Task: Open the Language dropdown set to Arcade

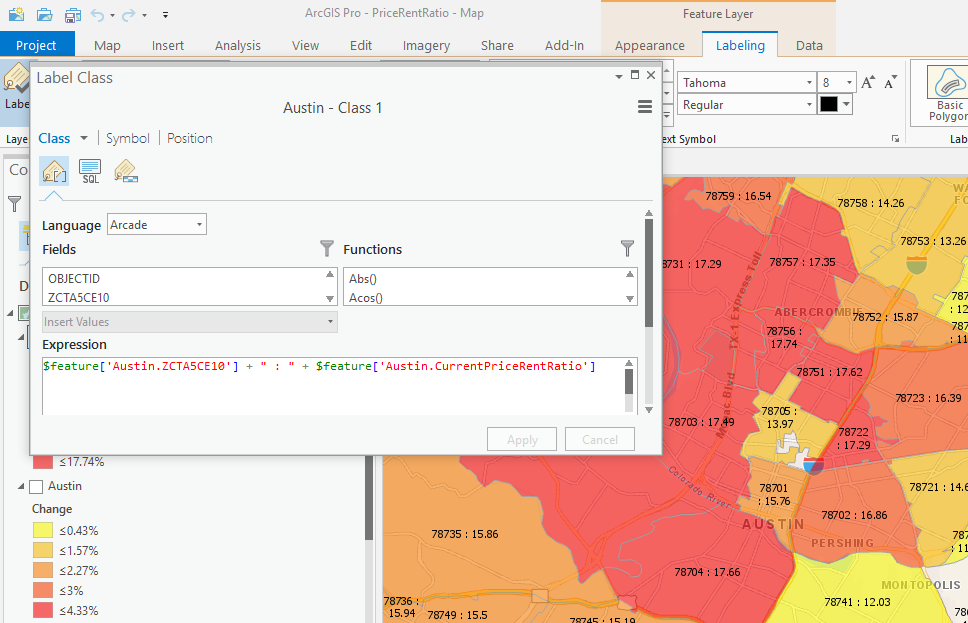Action: [157, 225]
